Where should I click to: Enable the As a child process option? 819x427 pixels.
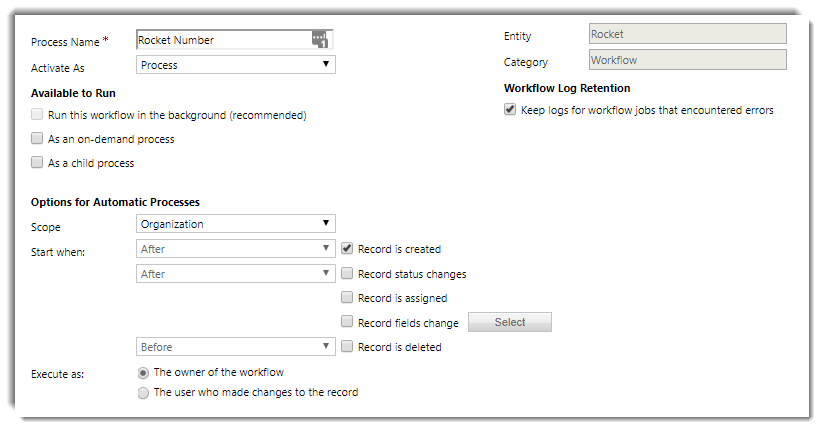click(38, 163)
